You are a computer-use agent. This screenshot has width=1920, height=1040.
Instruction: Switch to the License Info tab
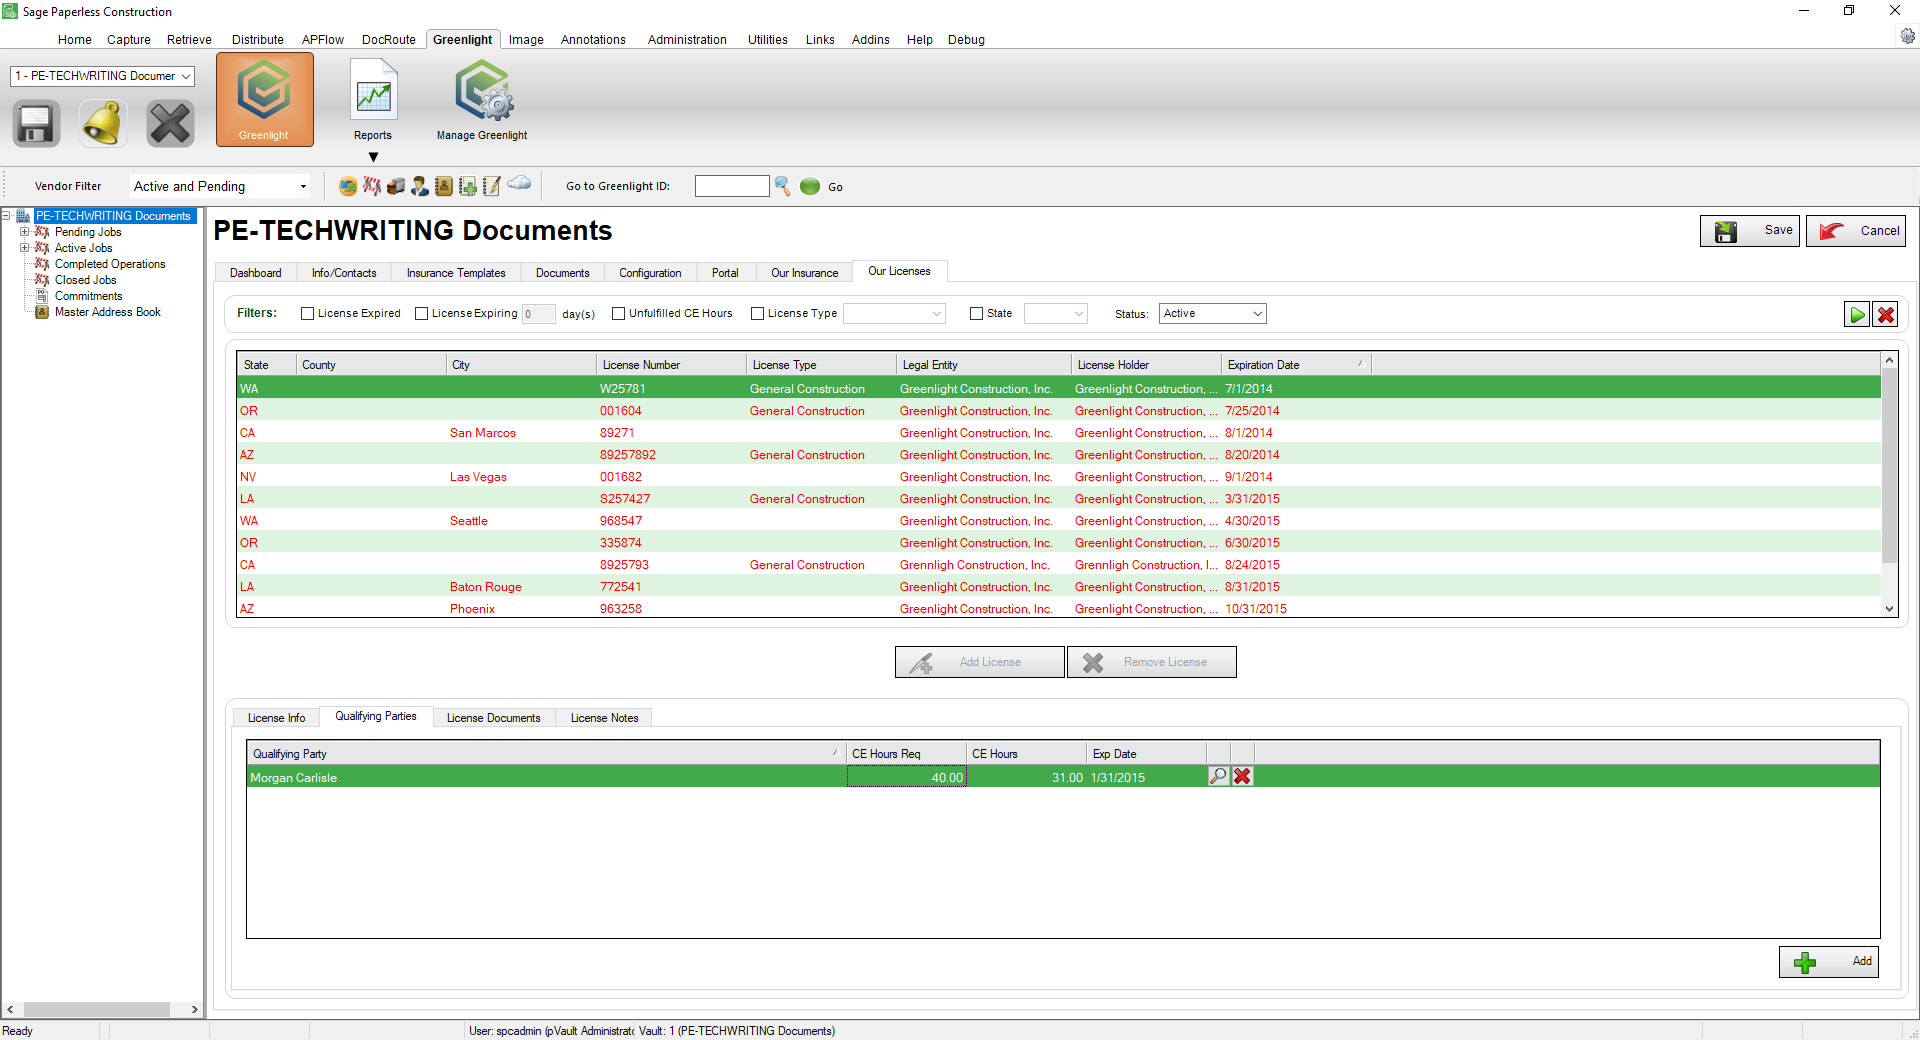coord(277,718)
